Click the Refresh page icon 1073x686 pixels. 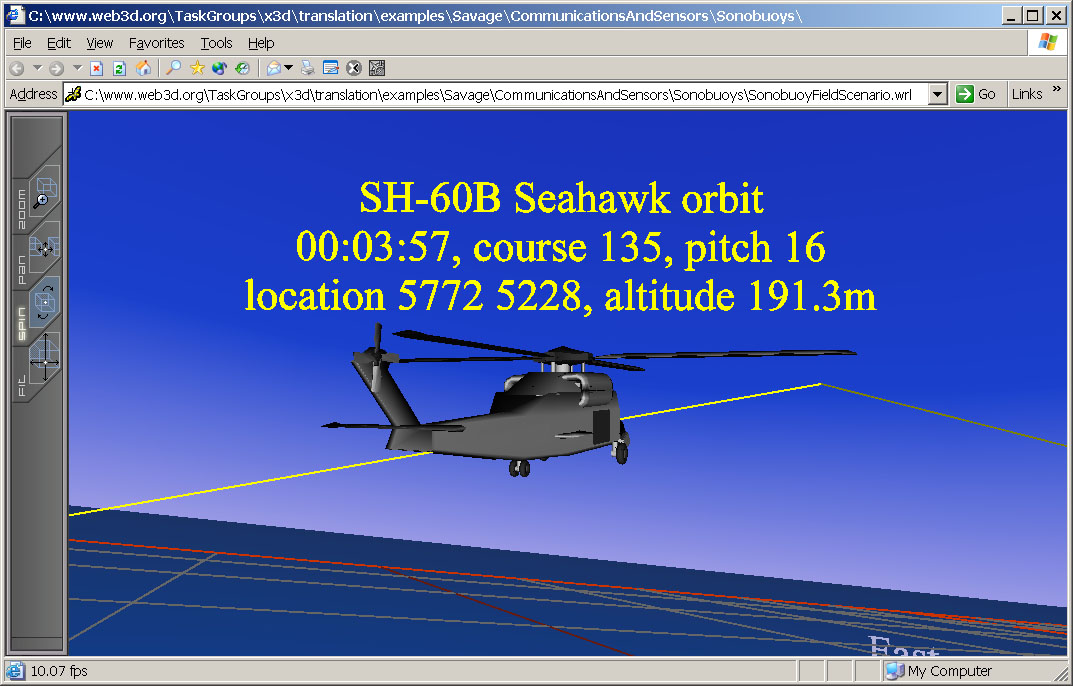tap(119, 68)
